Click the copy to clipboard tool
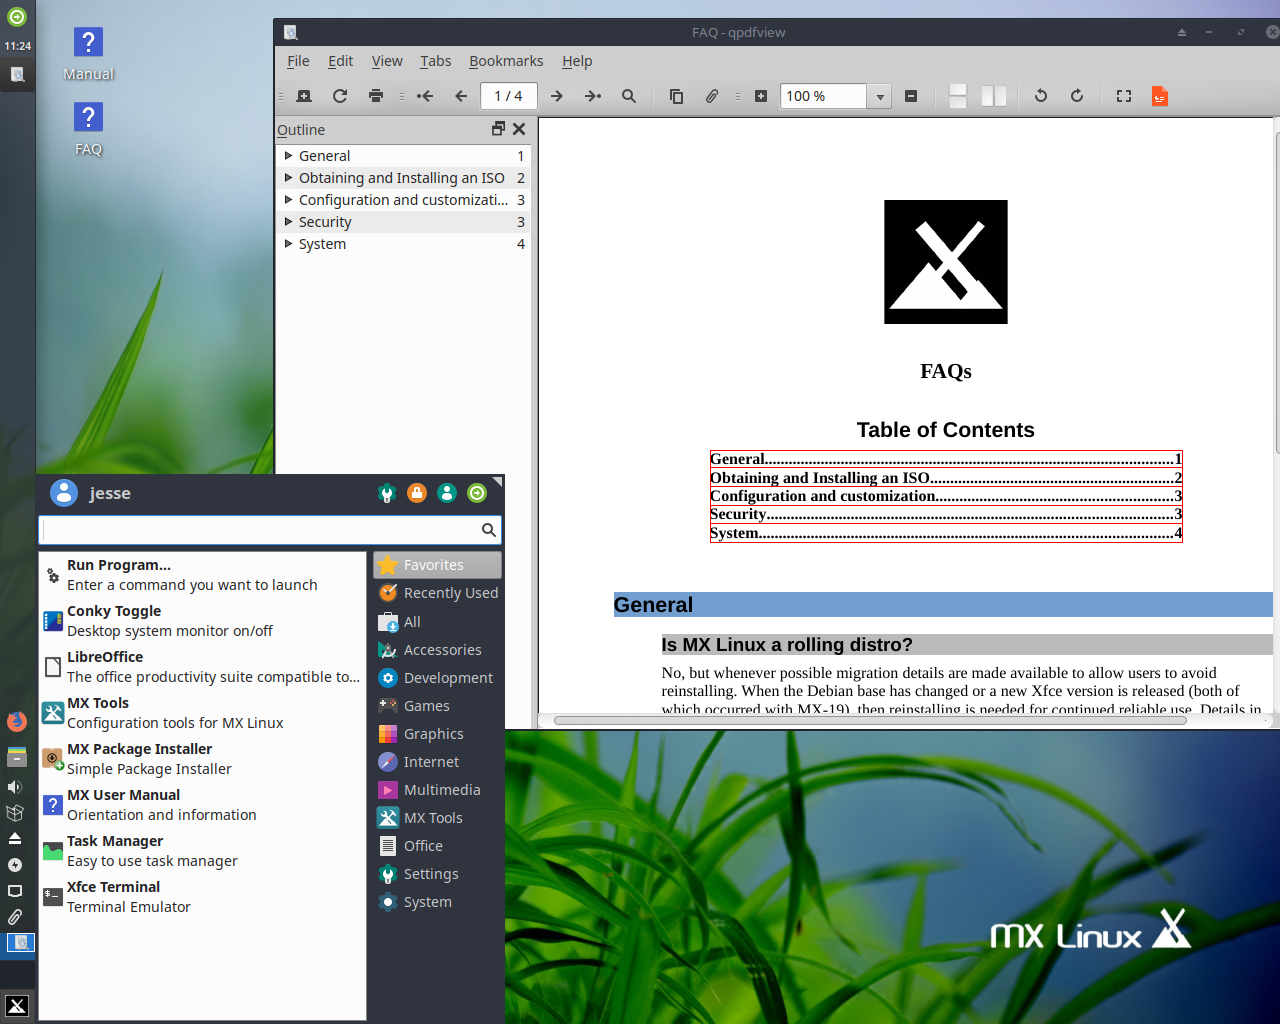Image resolution: width=1280 pixels, height=1024 pixels. [676, 96]
